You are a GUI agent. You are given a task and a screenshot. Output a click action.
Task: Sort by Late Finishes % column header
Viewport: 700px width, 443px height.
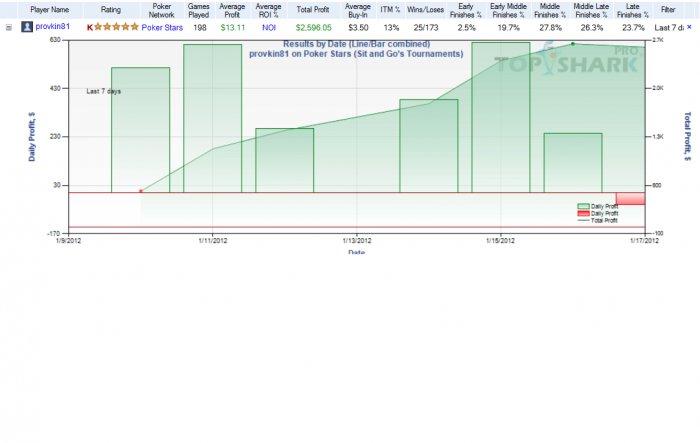point(633,10)
